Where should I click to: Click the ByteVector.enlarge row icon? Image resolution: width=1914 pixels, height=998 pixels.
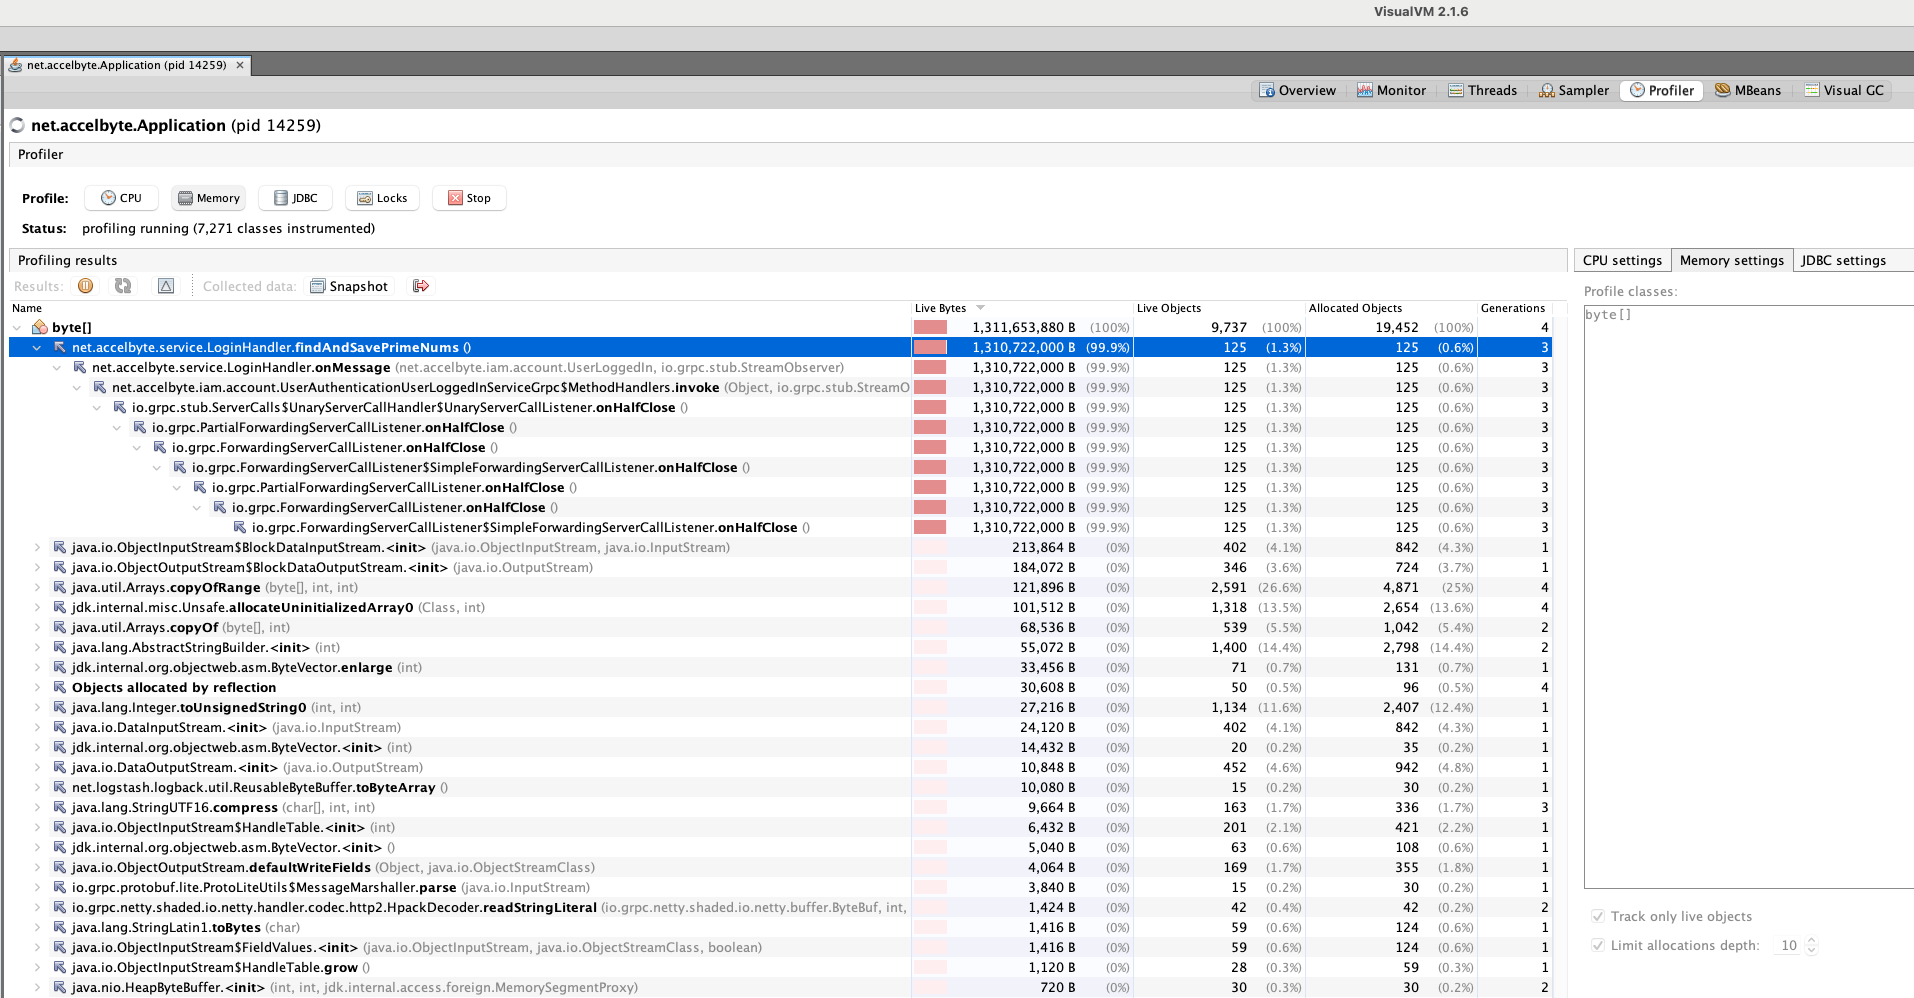(x=59, y=667)
